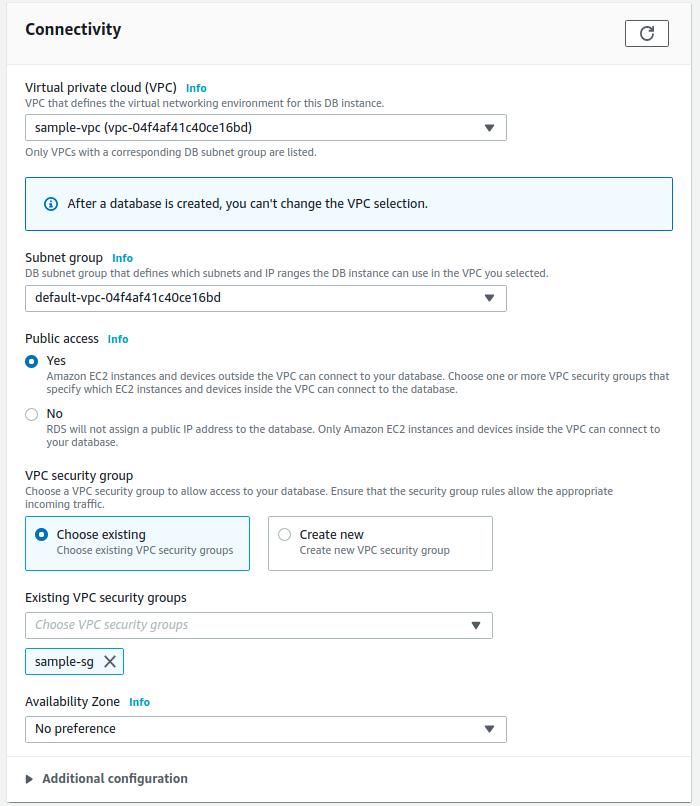Expand the Additional configuration section
This screenshot has width=700, height=806.
point(114,779)
